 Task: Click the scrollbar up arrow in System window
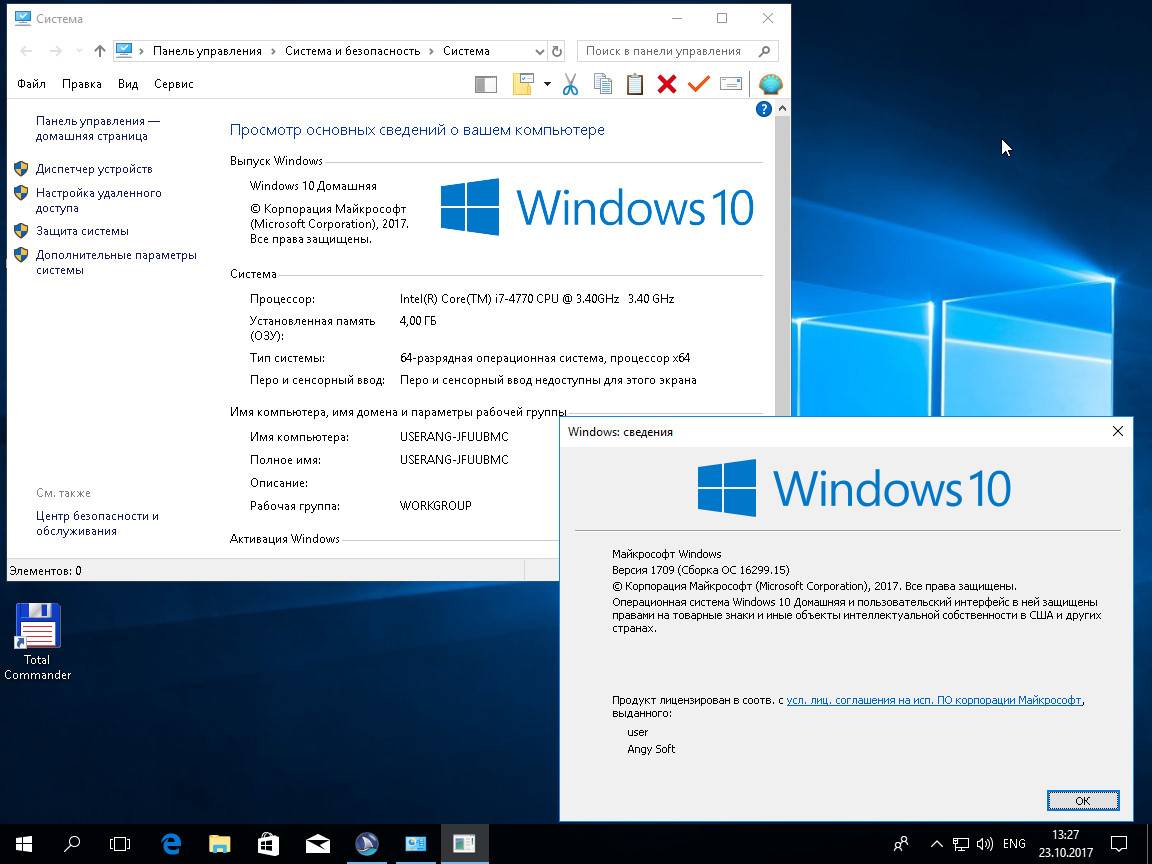(x=782, y=109)
